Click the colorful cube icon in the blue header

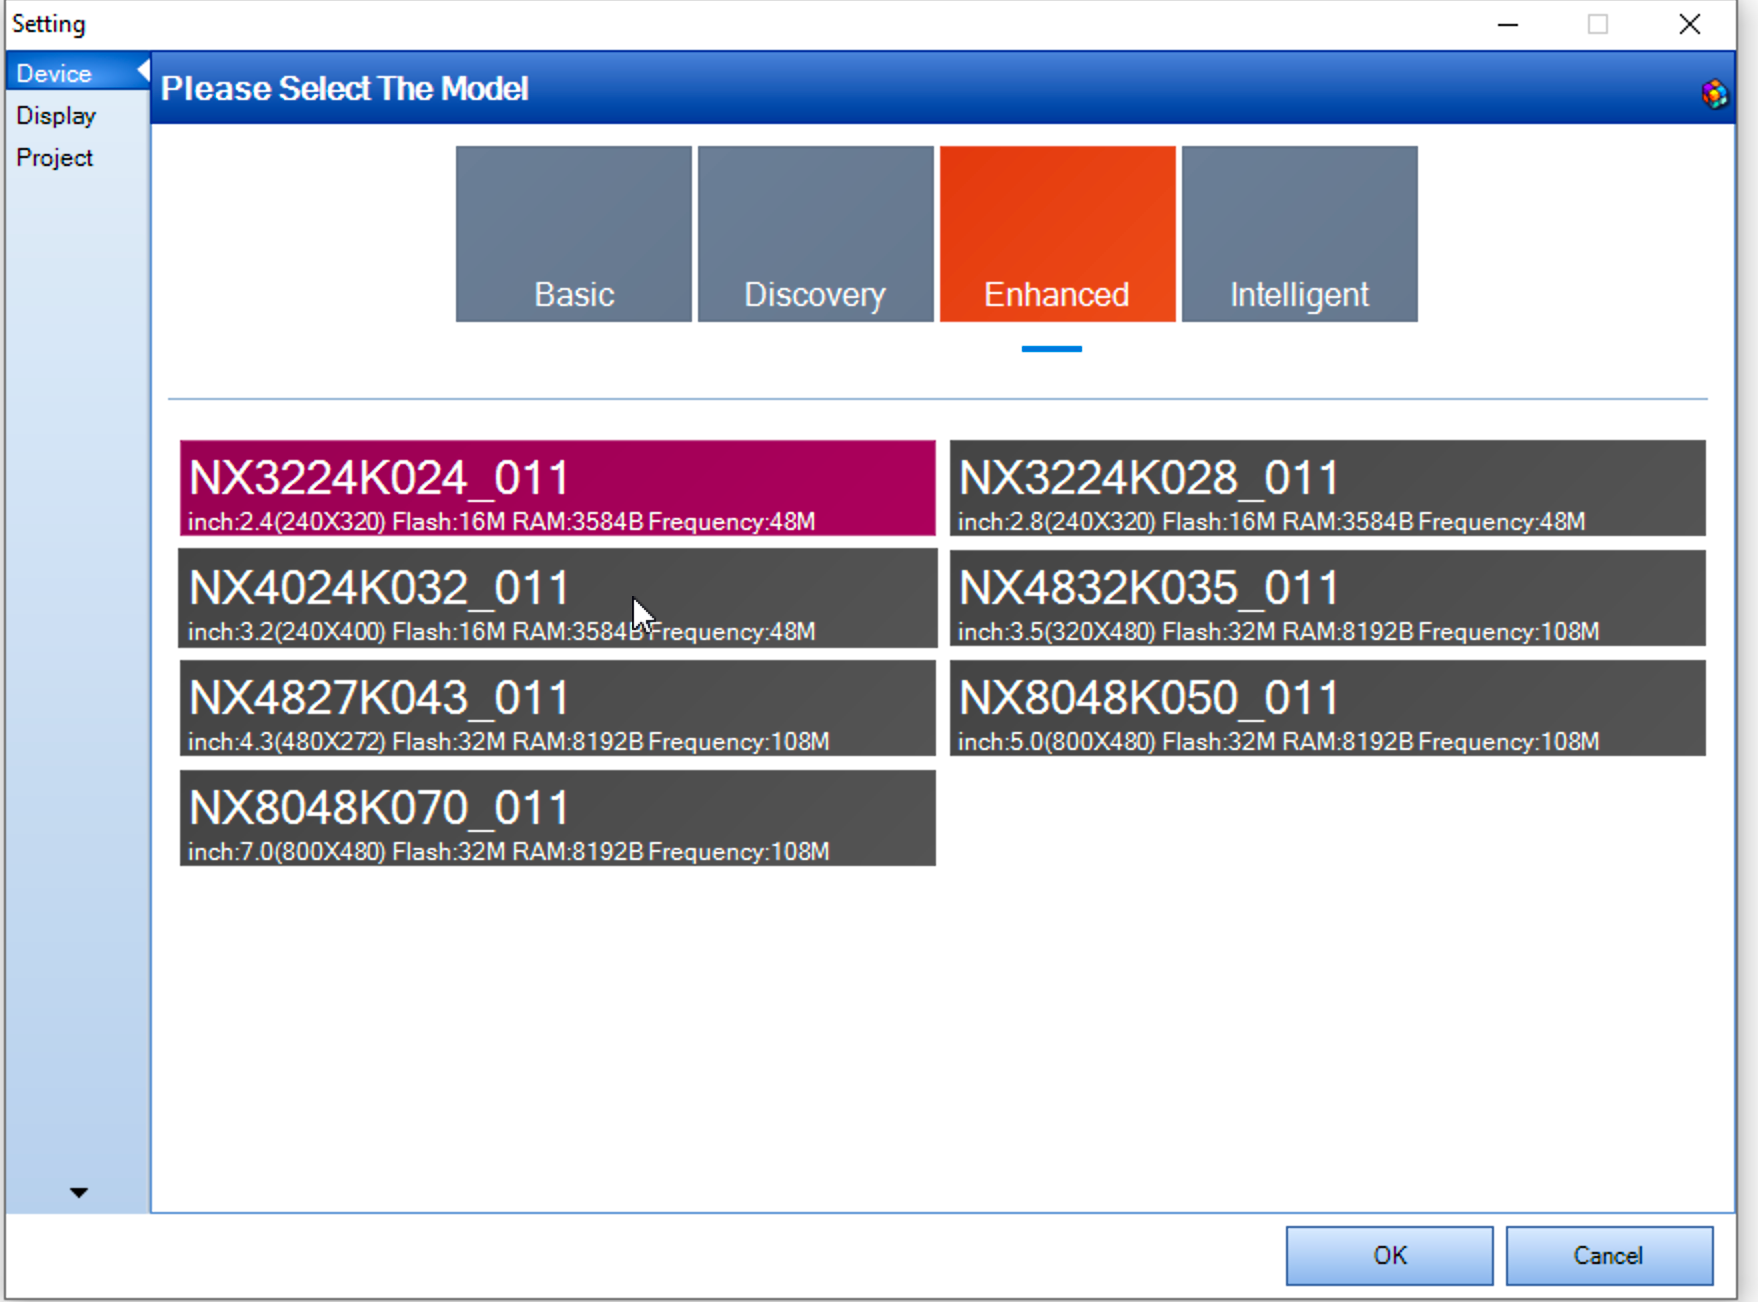tap(1716, 92)
